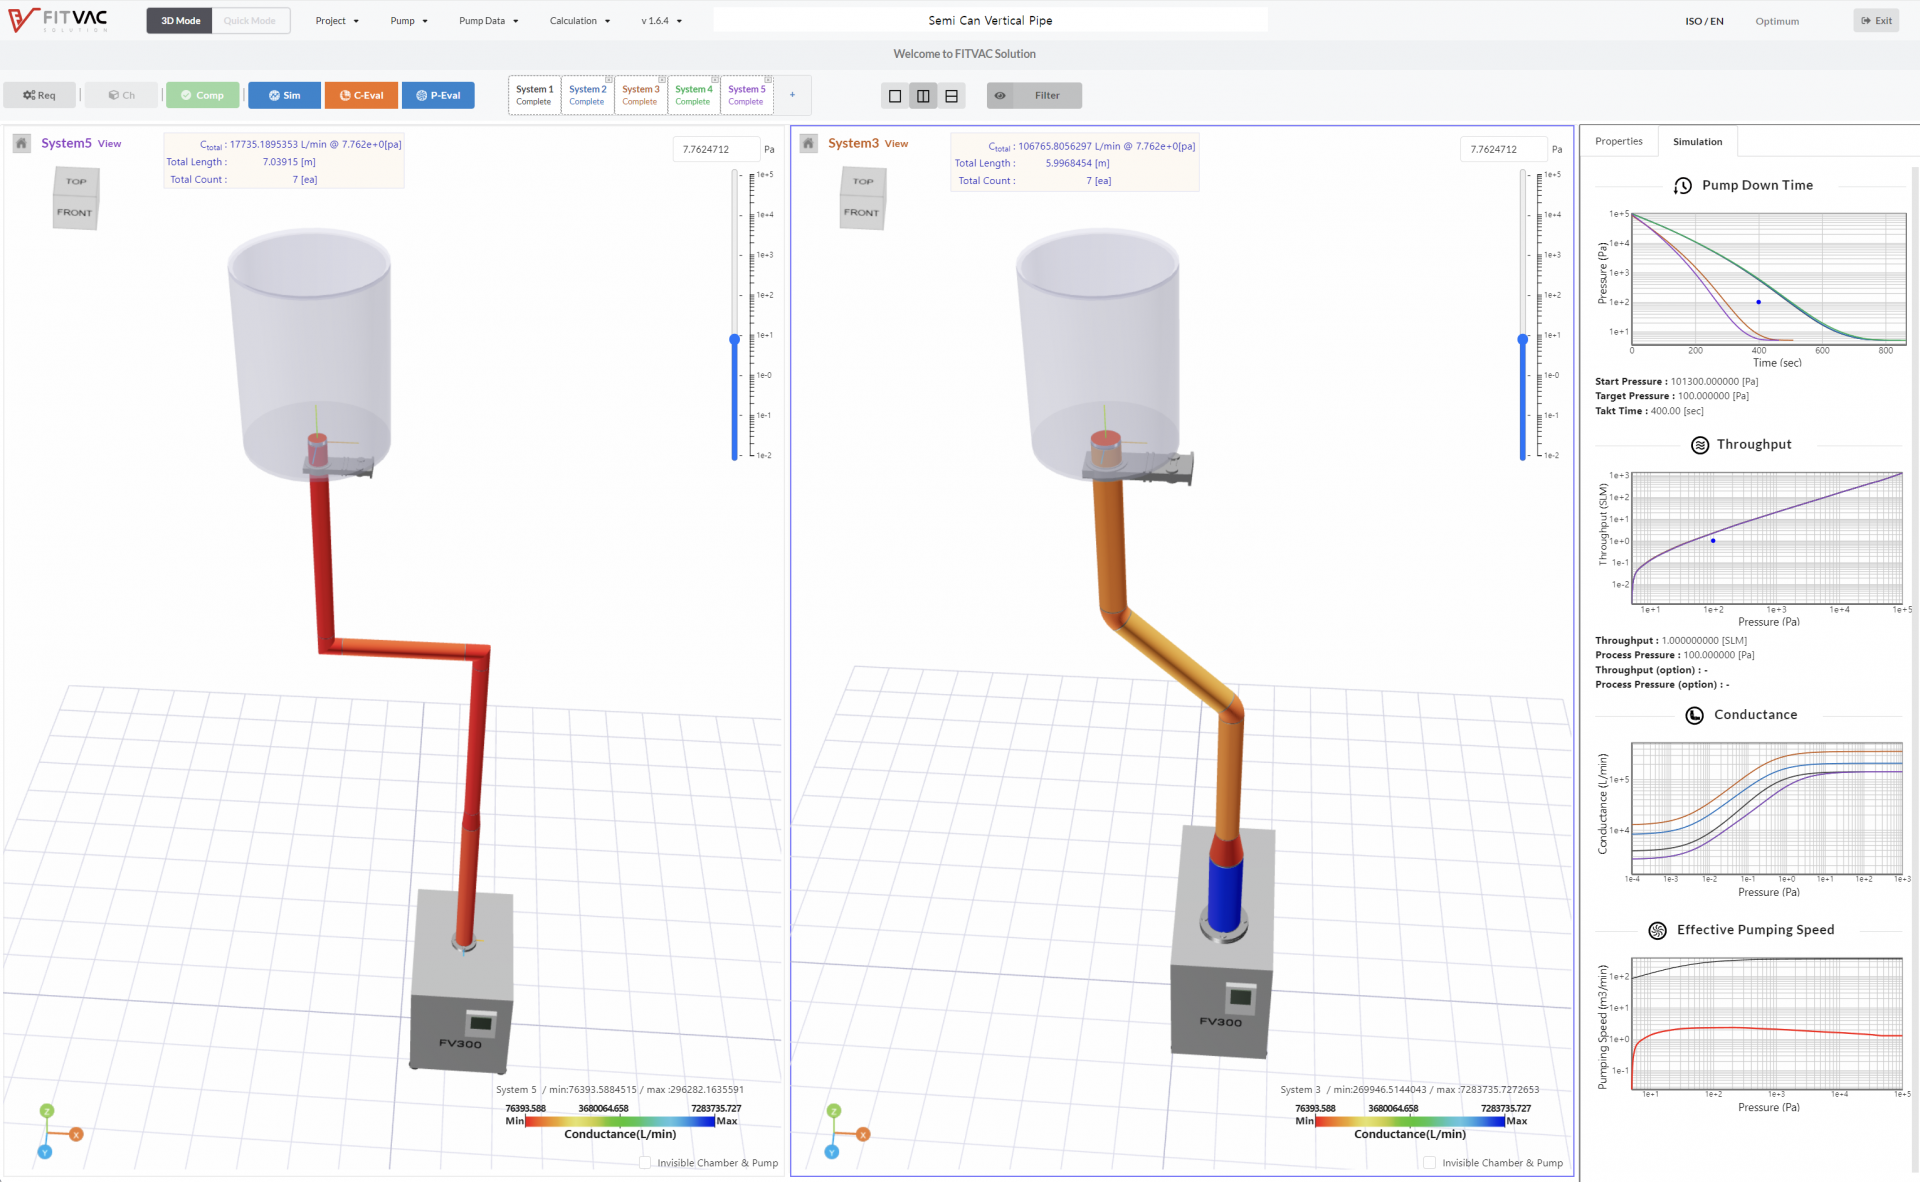Click the FRONT face of right view cube
The height and width of the screenshot is (1182, 1920).
coord(861,213)
